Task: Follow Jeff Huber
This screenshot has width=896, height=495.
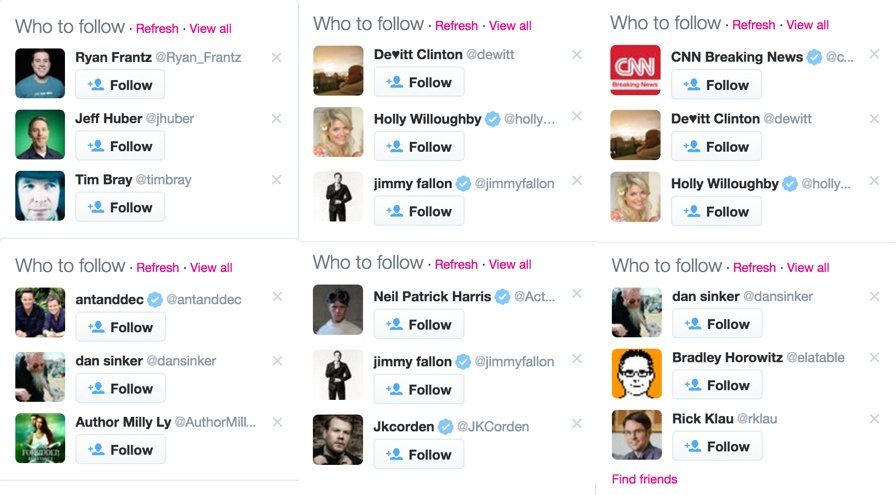Action: (x=120, y=146)
